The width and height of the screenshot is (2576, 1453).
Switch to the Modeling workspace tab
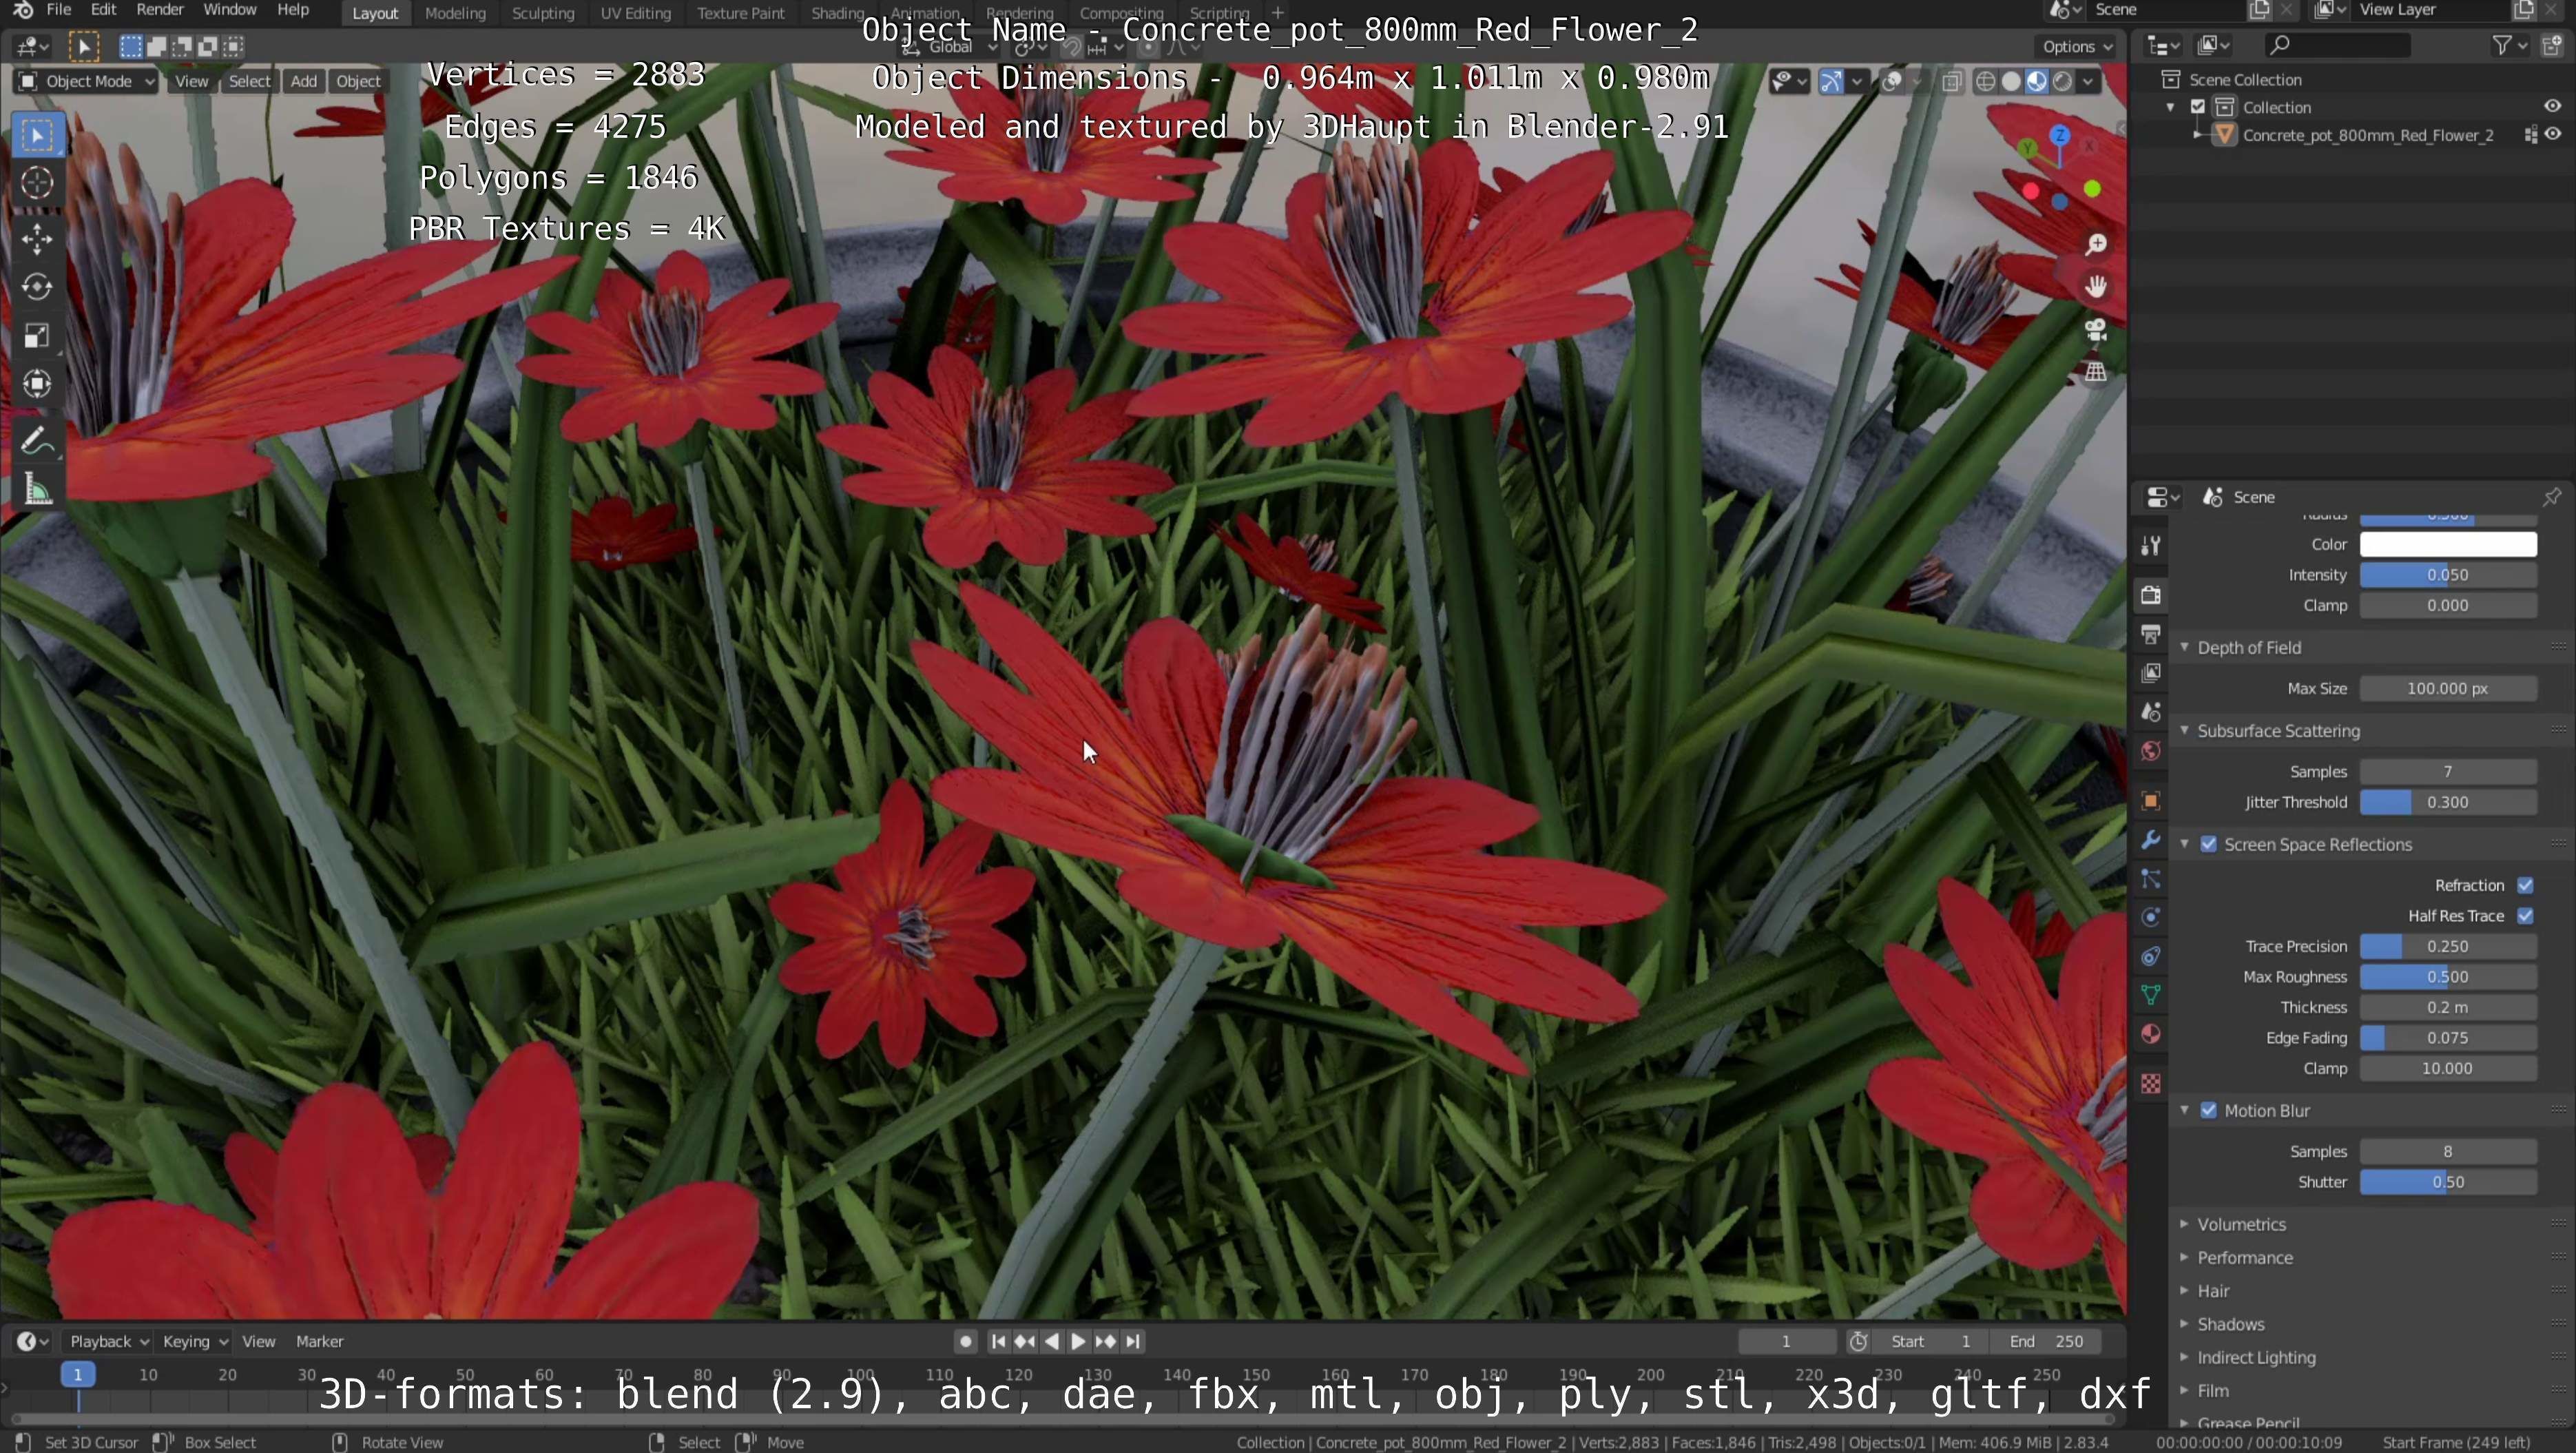[455, 13]
